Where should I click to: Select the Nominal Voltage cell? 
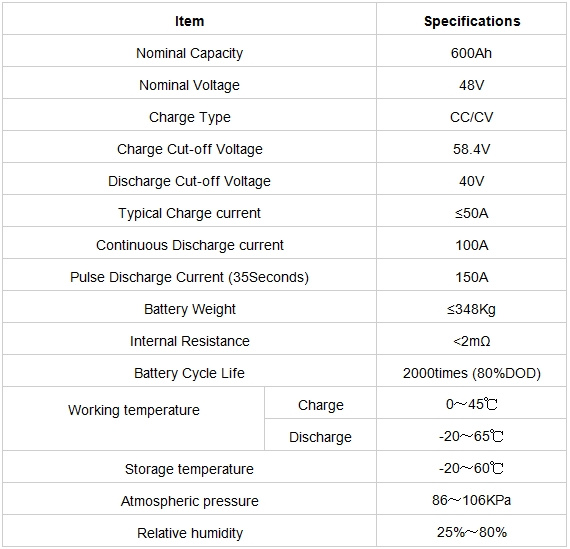pyautogui.click(x=189, y=85)
